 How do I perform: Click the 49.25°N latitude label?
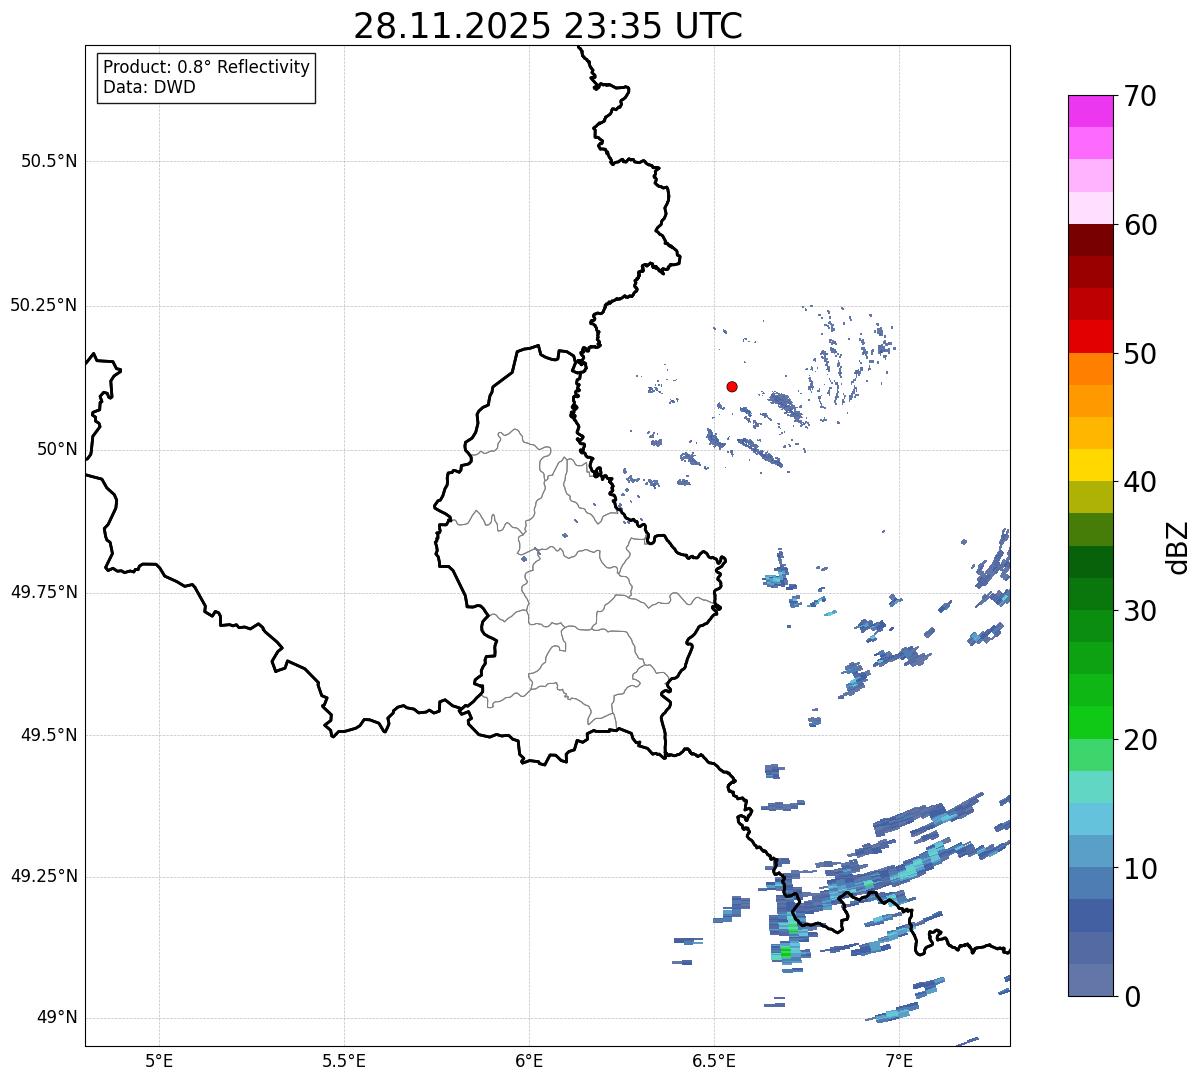[43, 877]
